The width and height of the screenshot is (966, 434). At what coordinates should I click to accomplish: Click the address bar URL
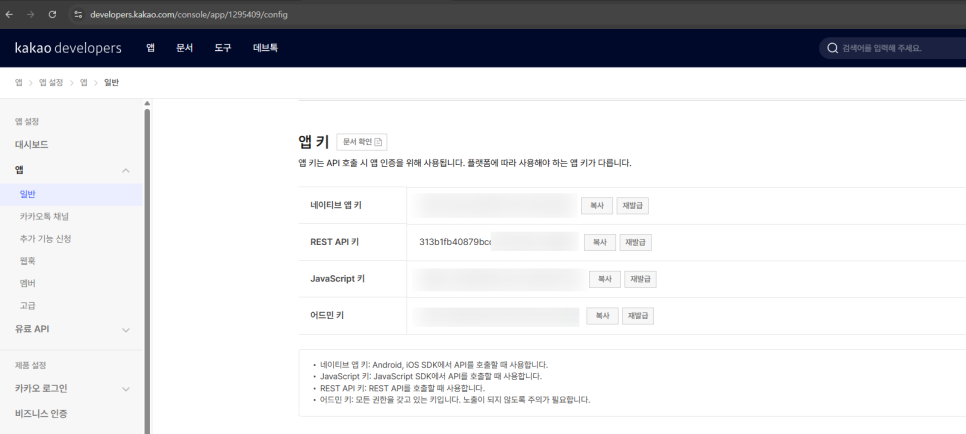tap(189, 14)
